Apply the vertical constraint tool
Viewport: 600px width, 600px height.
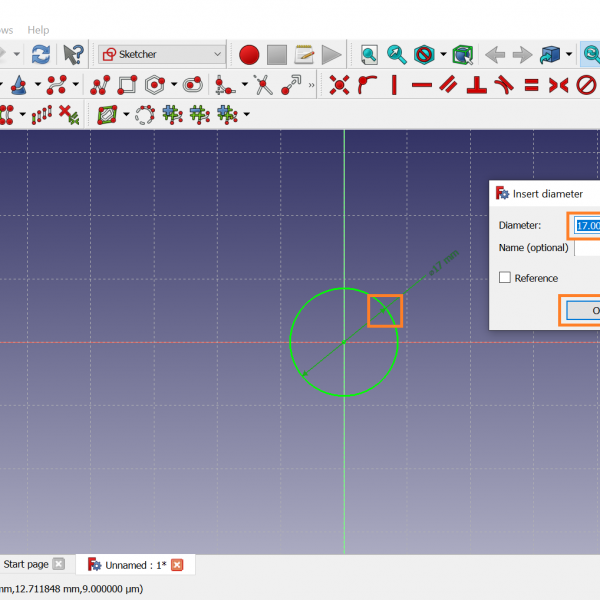point(394,85)
